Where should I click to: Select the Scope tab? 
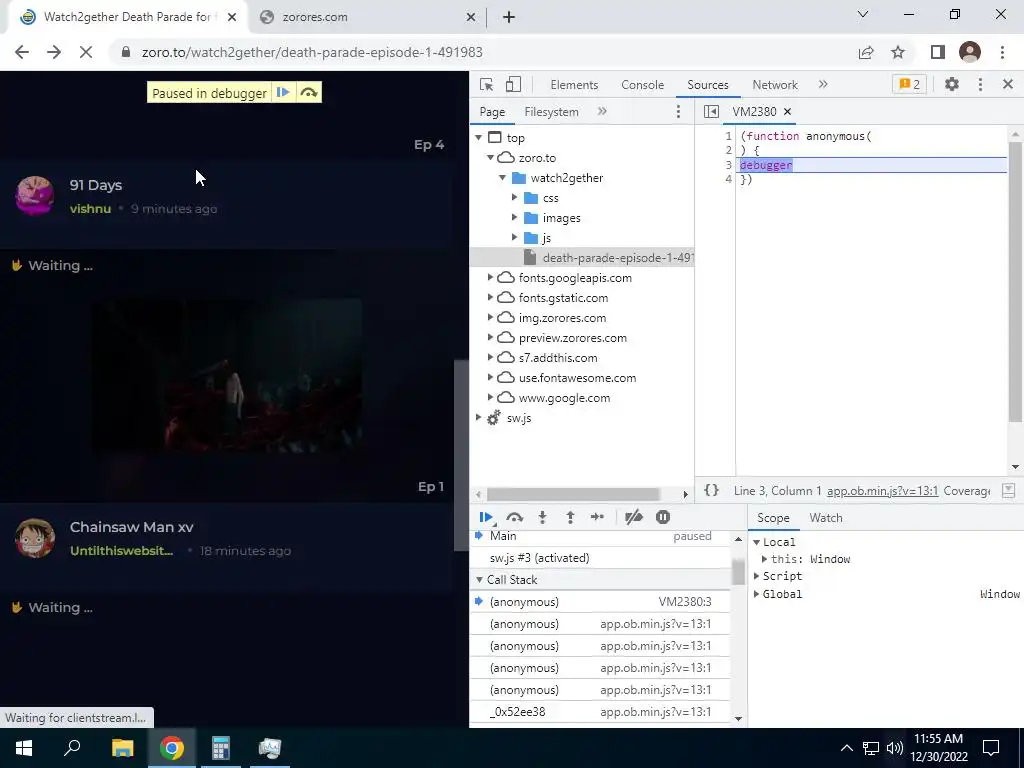coord(773,518)
